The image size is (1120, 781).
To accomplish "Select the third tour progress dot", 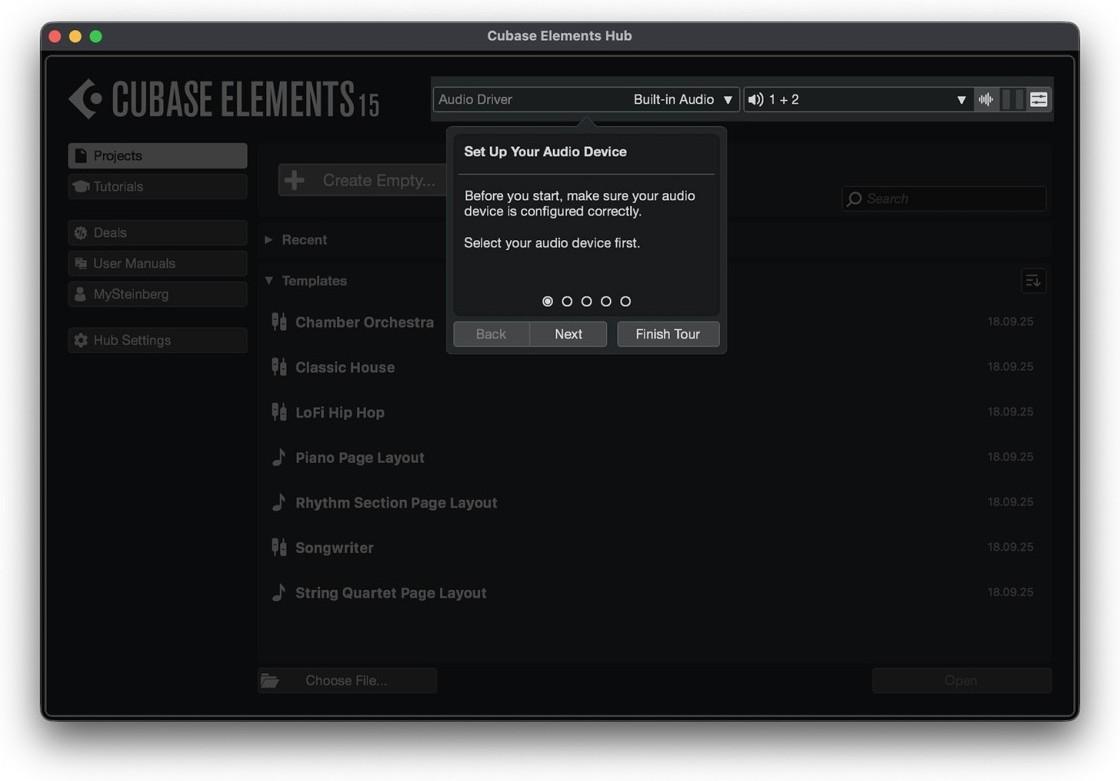I will [x=586, y=300].
